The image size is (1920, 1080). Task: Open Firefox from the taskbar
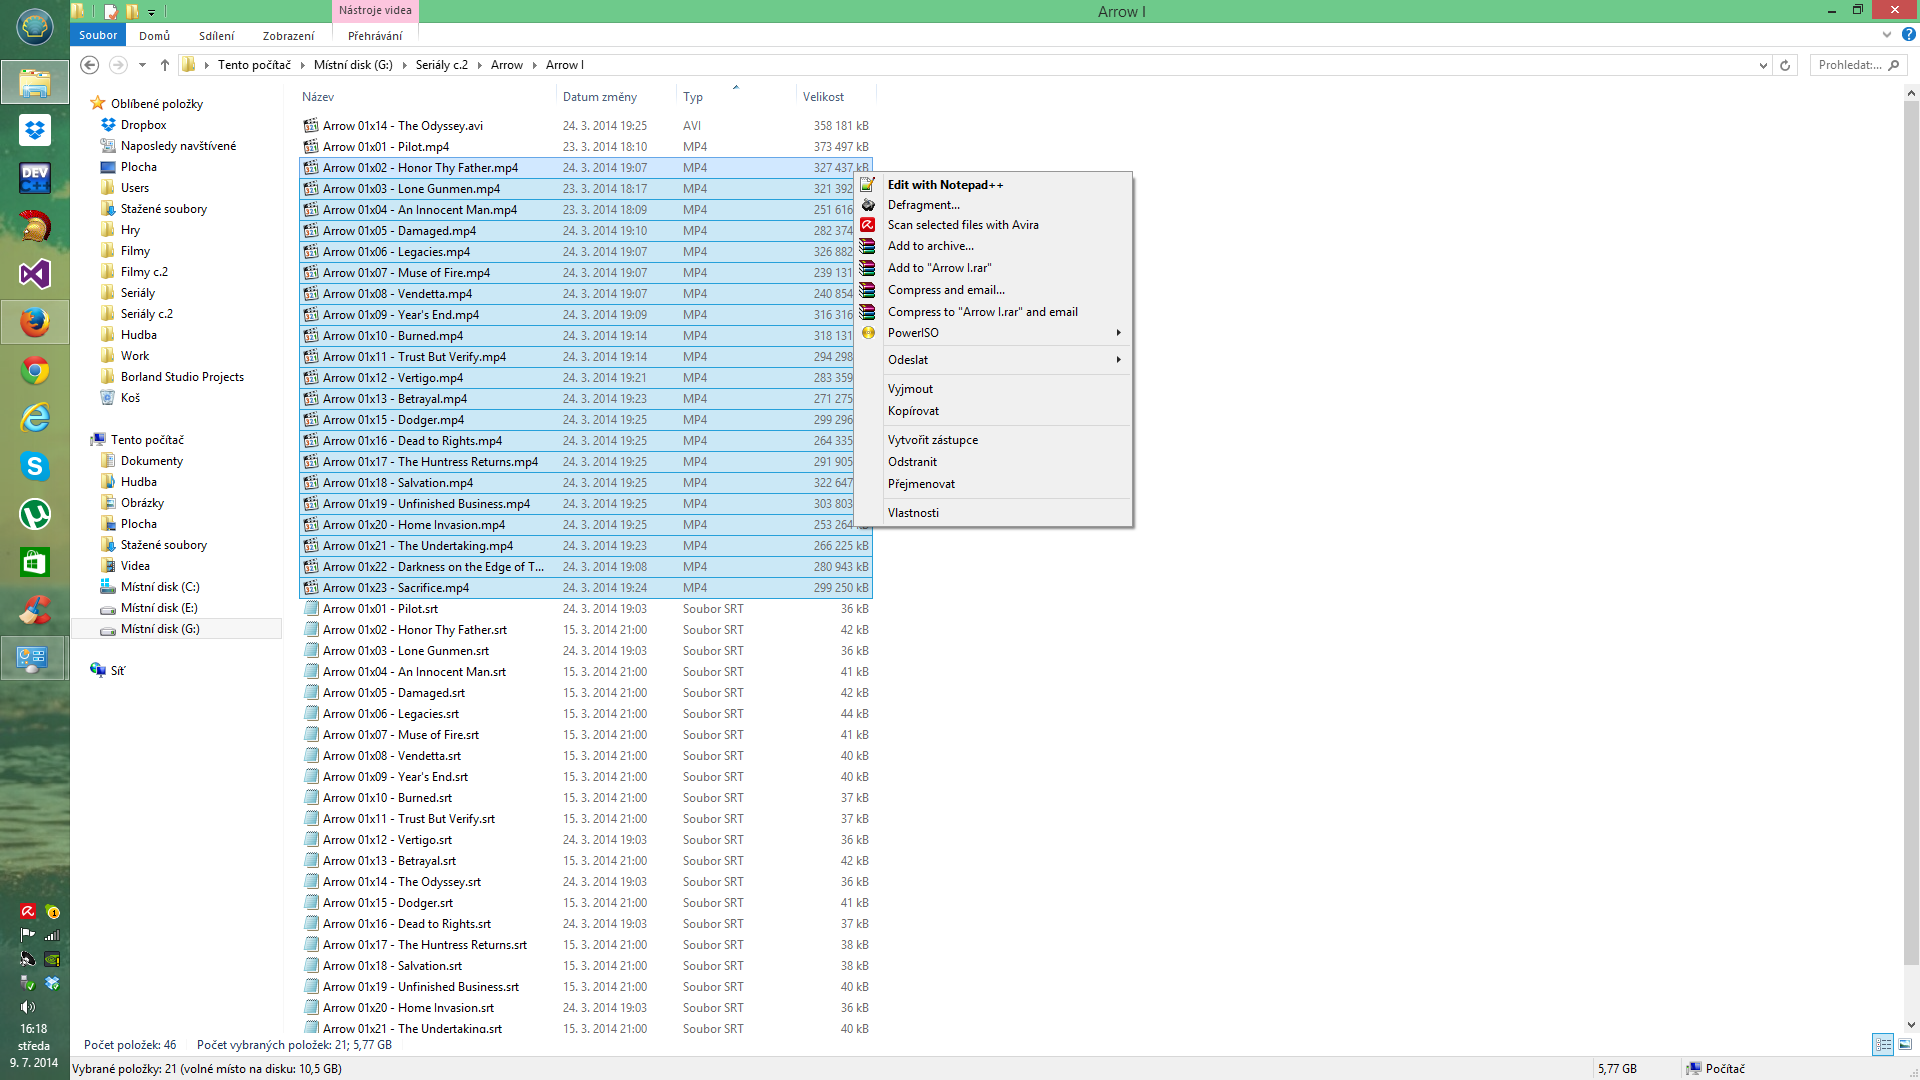click(x=35, y=322)
